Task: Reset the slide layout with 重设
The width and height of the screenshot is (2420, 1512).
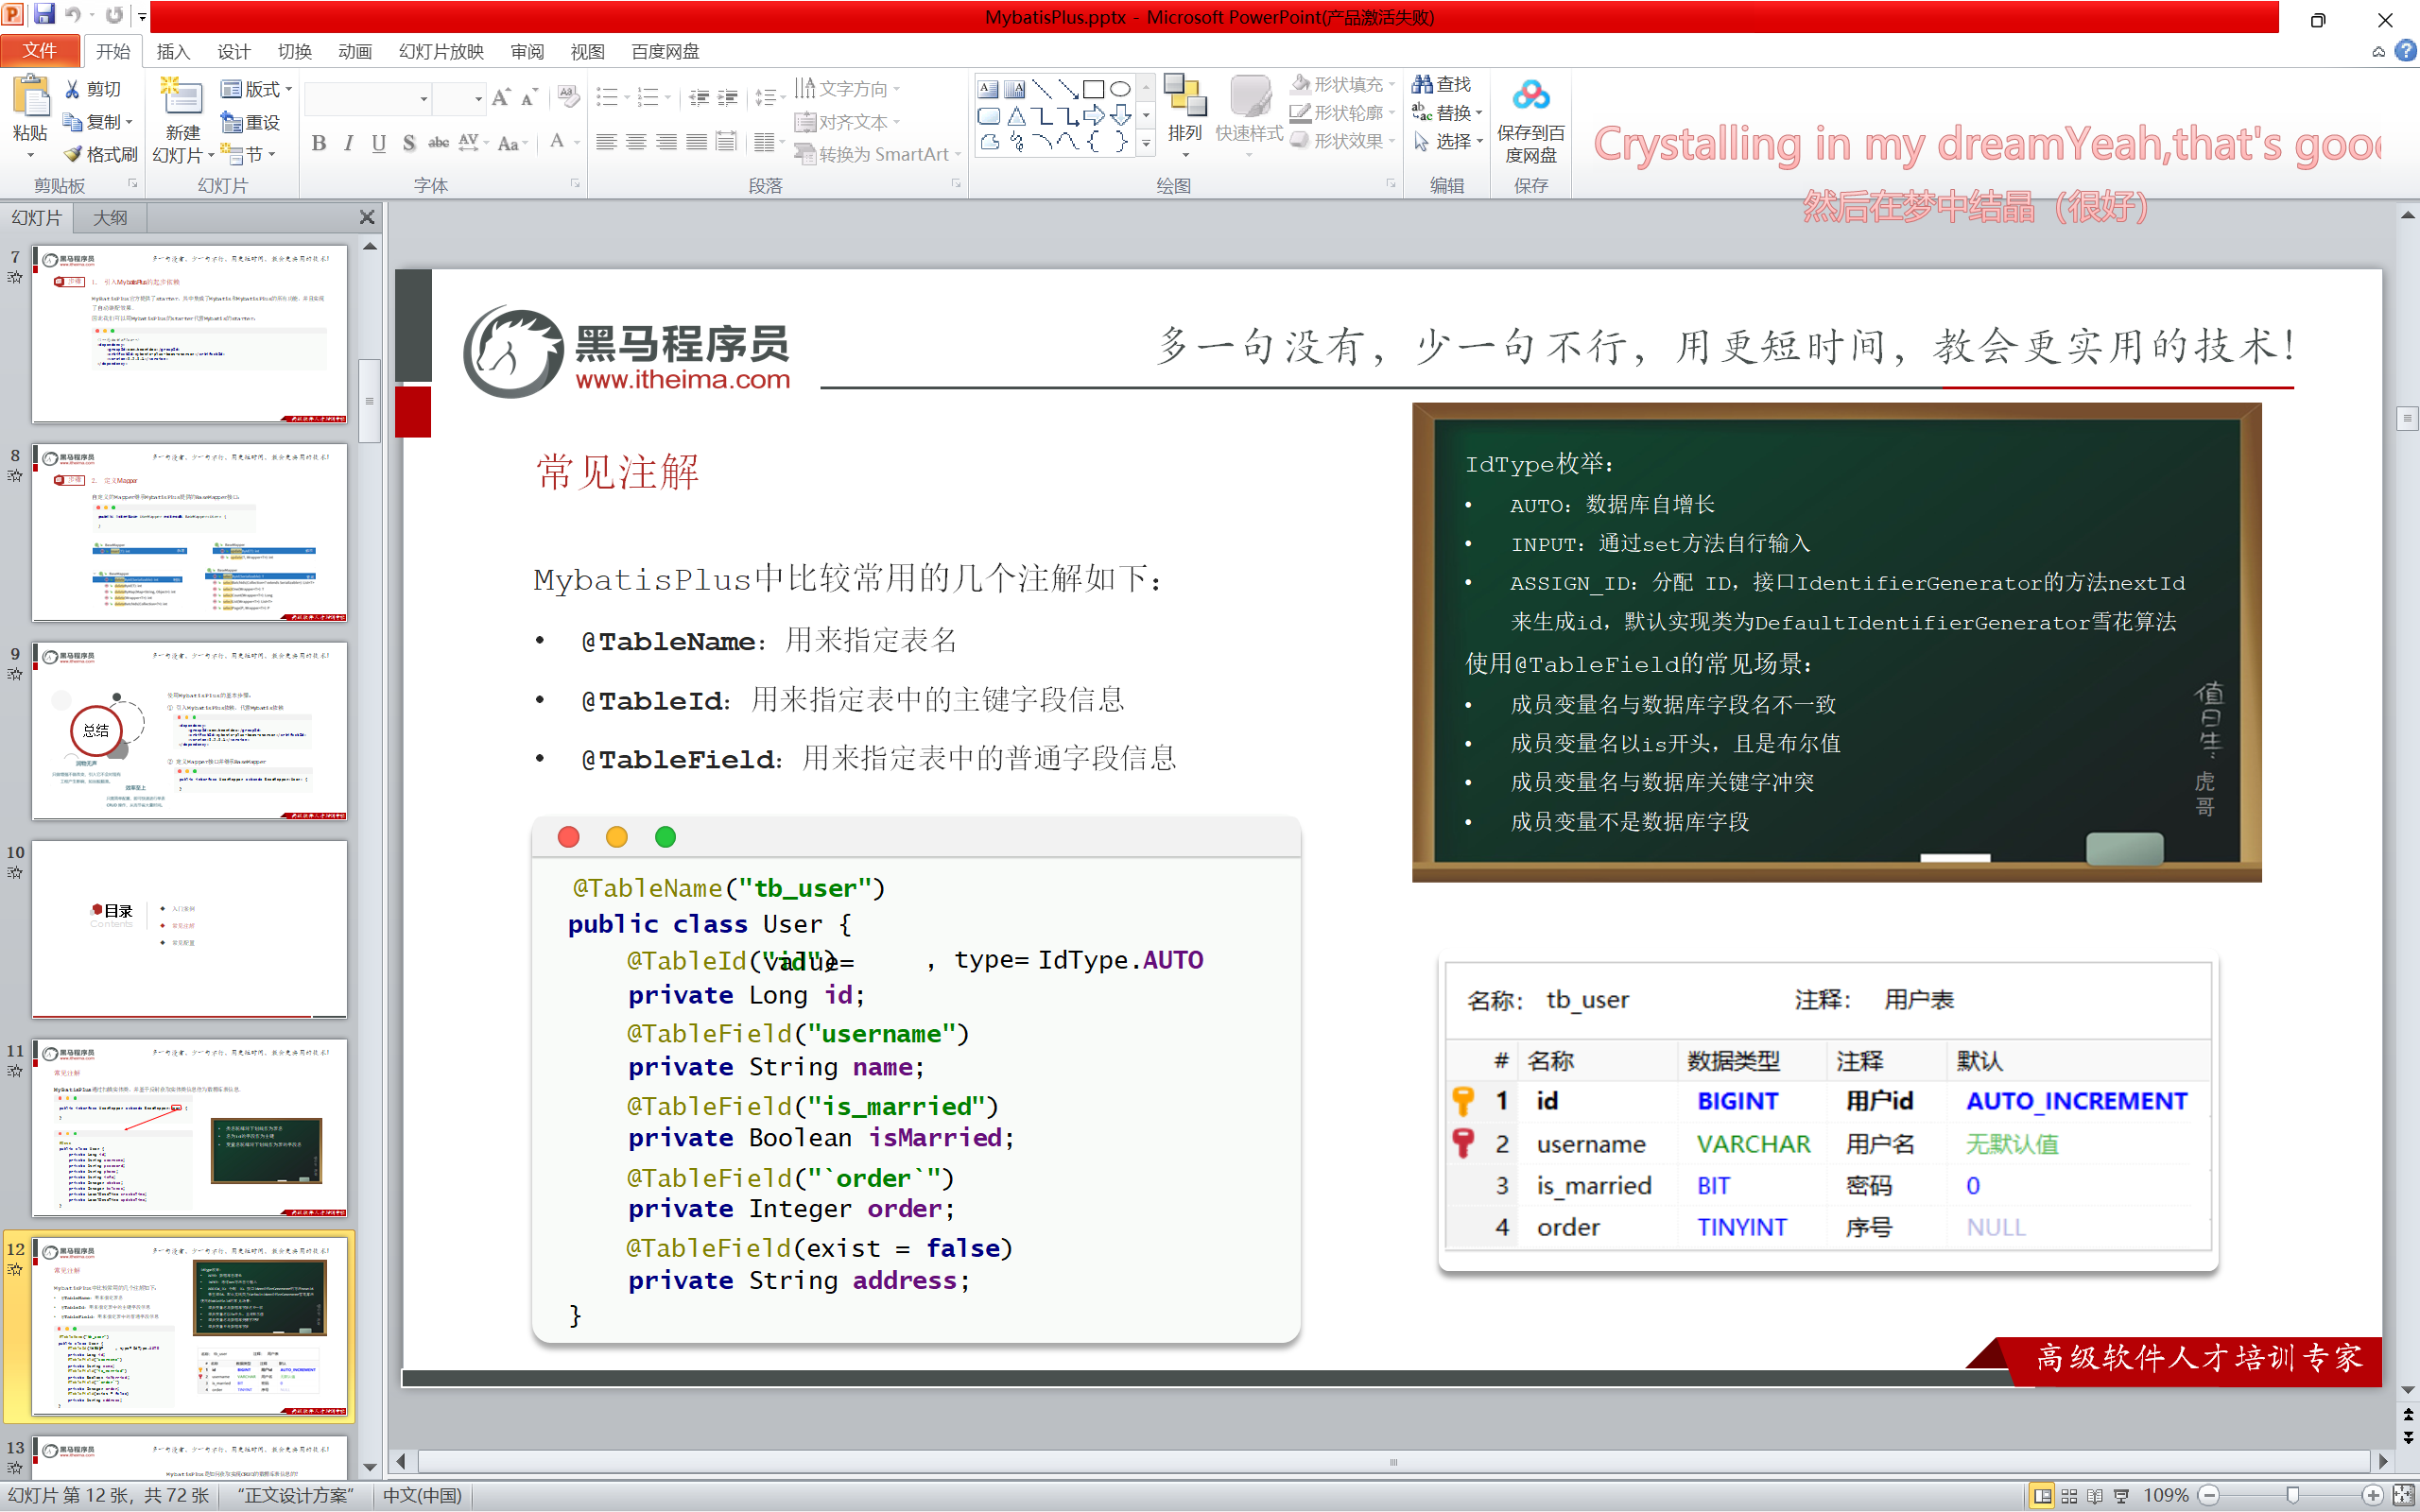Action: [x=251, y=122]
